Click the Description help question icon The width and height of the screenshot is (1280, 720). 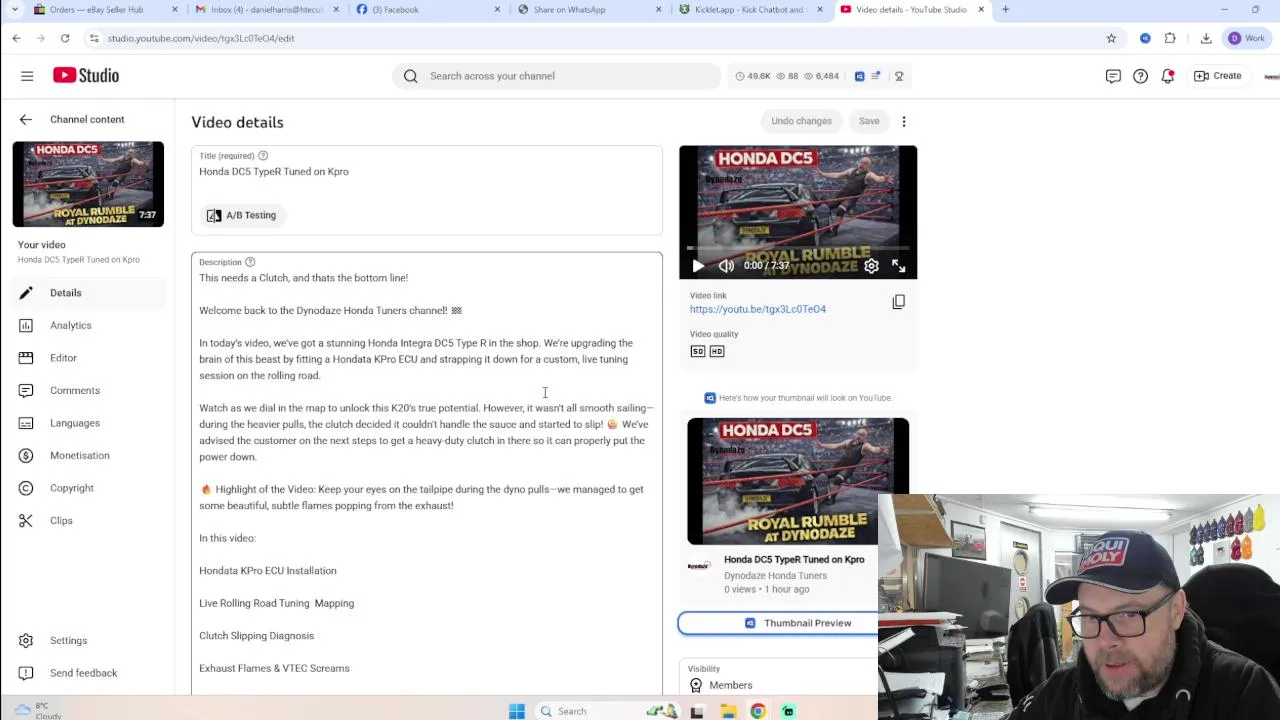coord(250,262)
